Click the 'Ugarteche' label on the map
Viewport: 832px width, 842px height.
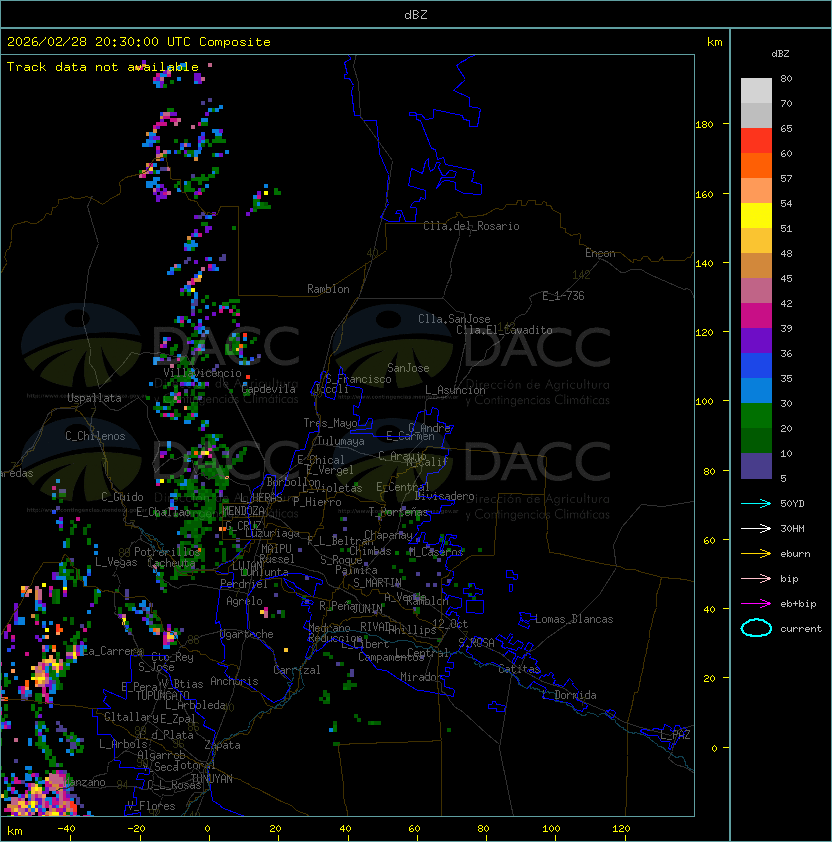[247, 634]
